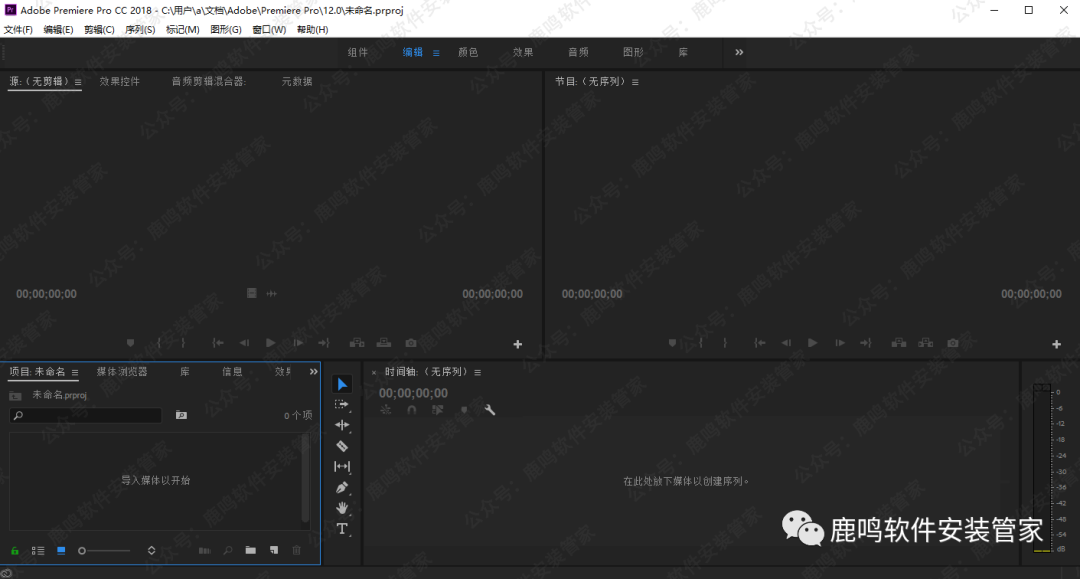Switch to the 颜色 workspace
The width and height of the screenshot is (1080, 579).
(469, 52)
